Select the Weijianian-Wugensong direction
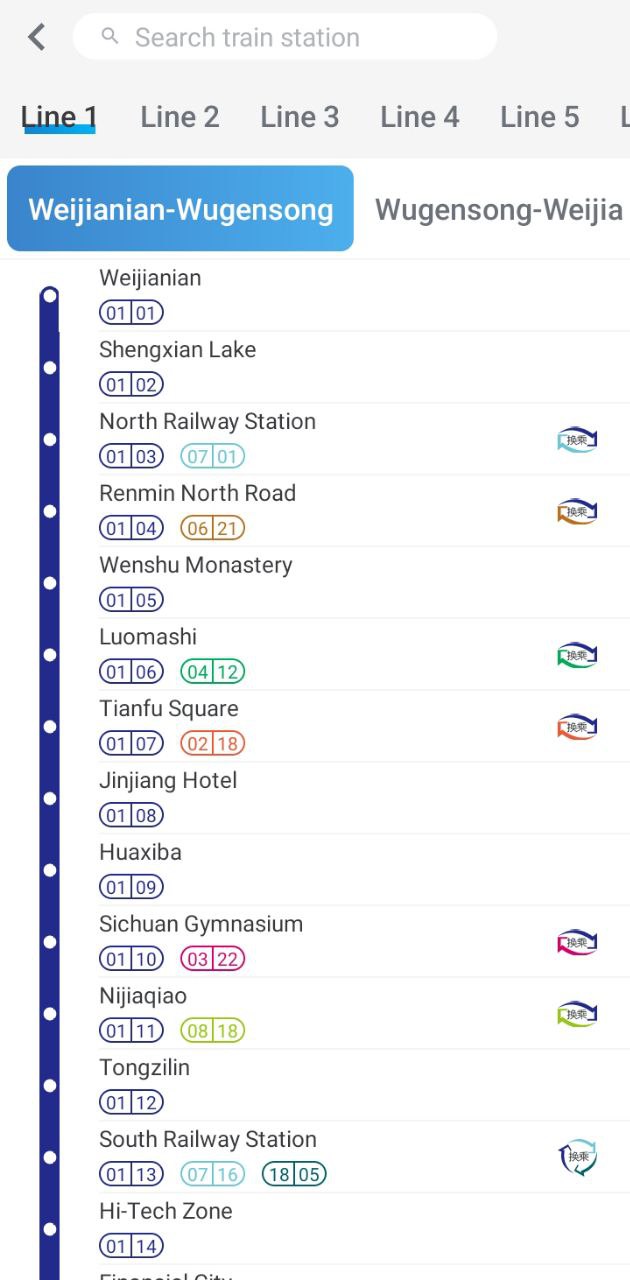The image size is (630, 1280). [180, 209]
